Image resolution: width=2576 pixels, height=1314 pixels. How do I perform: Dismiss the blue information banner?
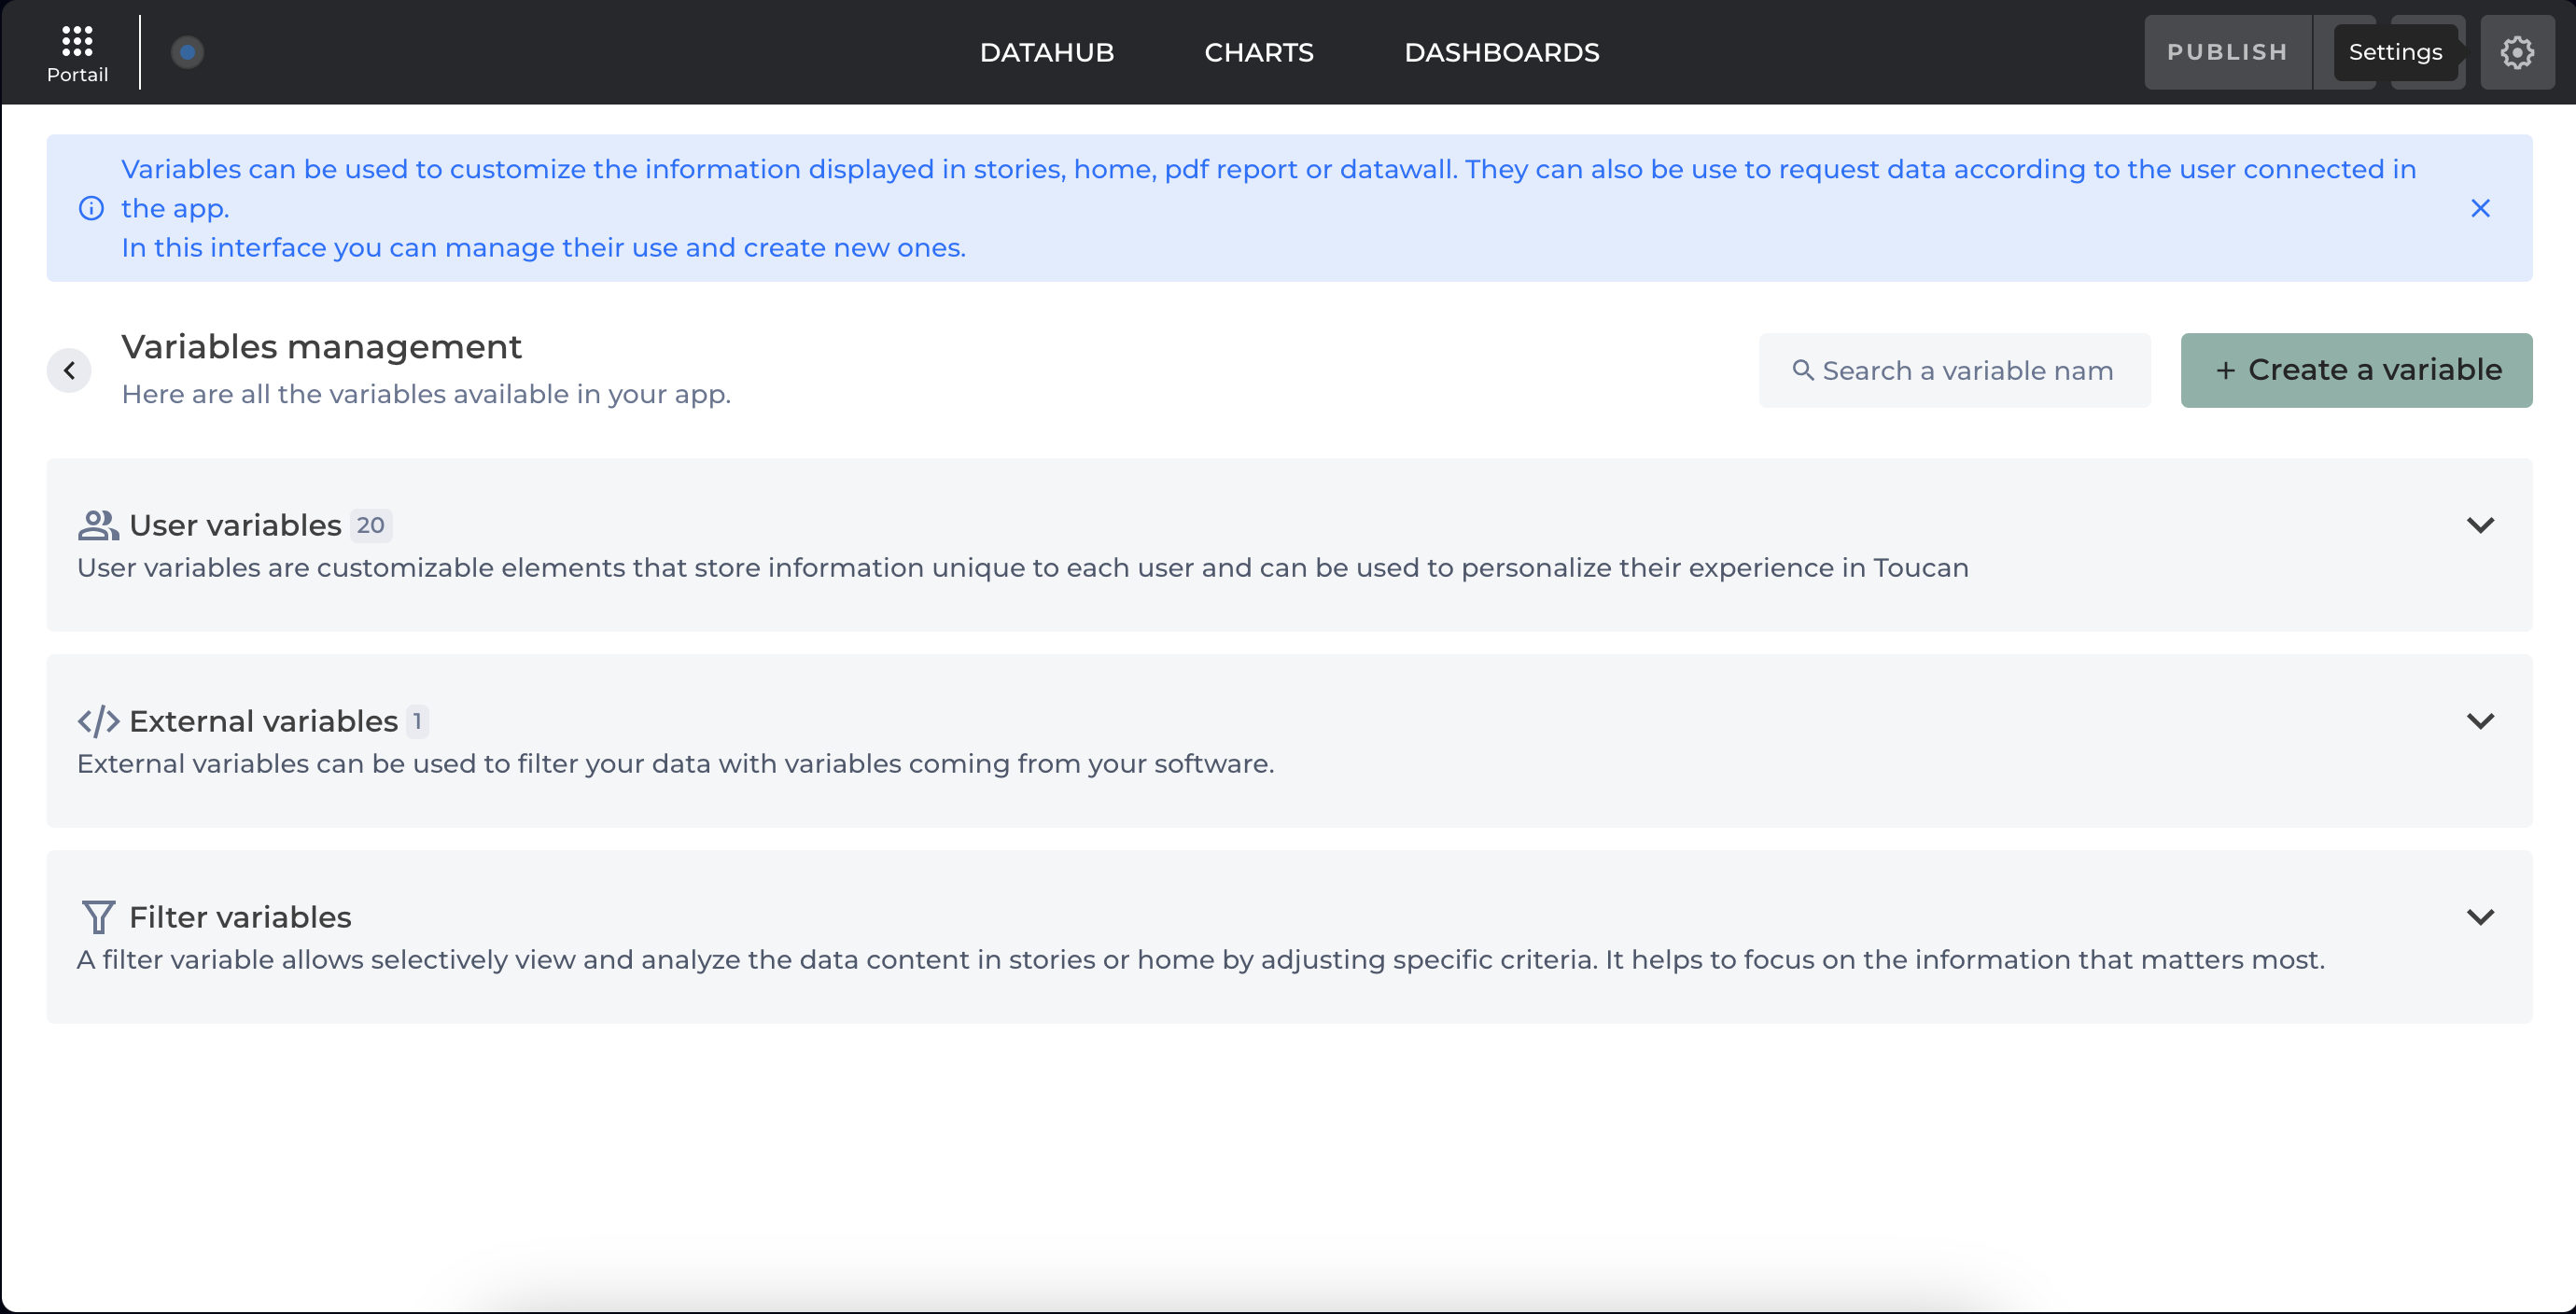(x=2480, y=208)
